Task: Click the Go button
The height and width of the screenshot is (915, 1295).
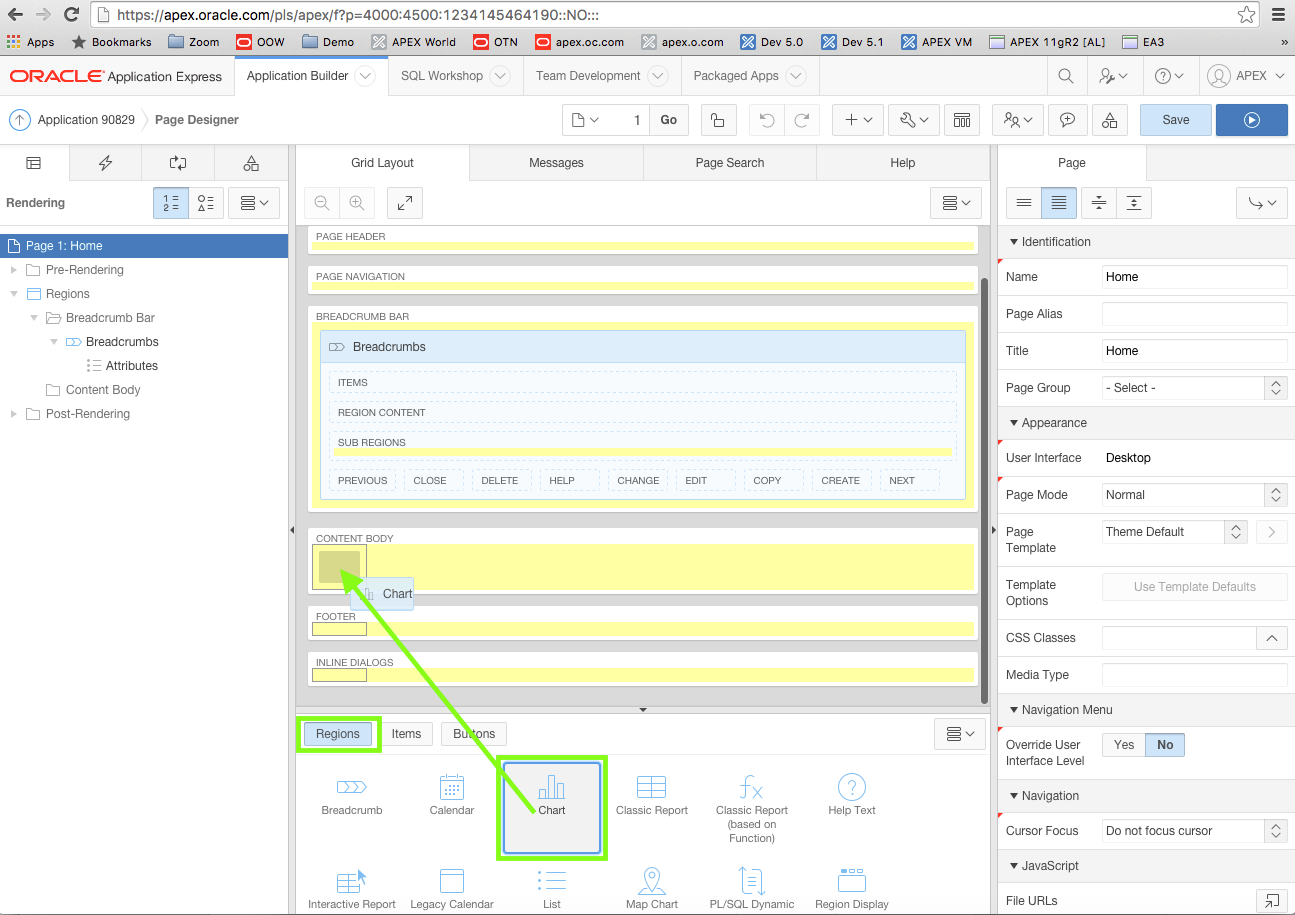Action: (x=669, y=120)
